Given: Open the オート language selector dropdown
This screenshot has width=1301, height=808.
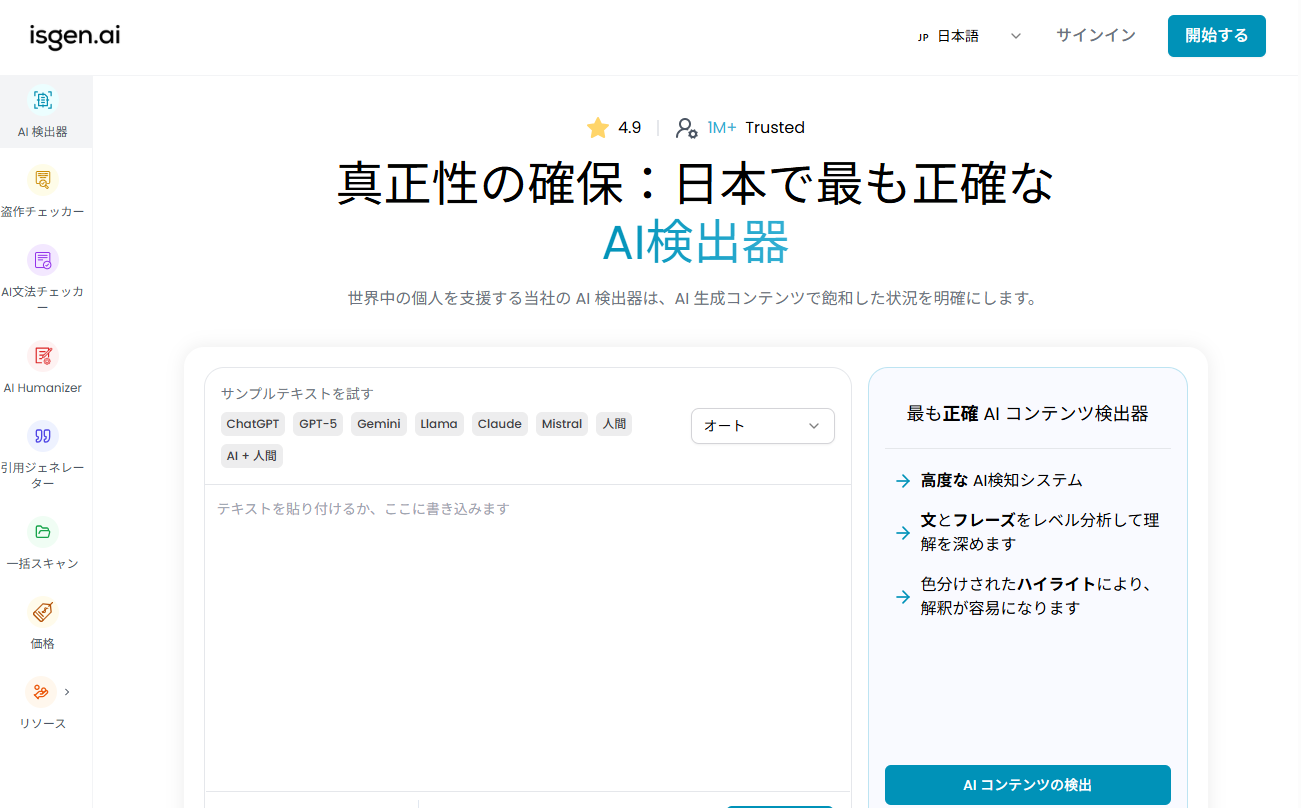Looking at the screenshot, I should [763, 426].
